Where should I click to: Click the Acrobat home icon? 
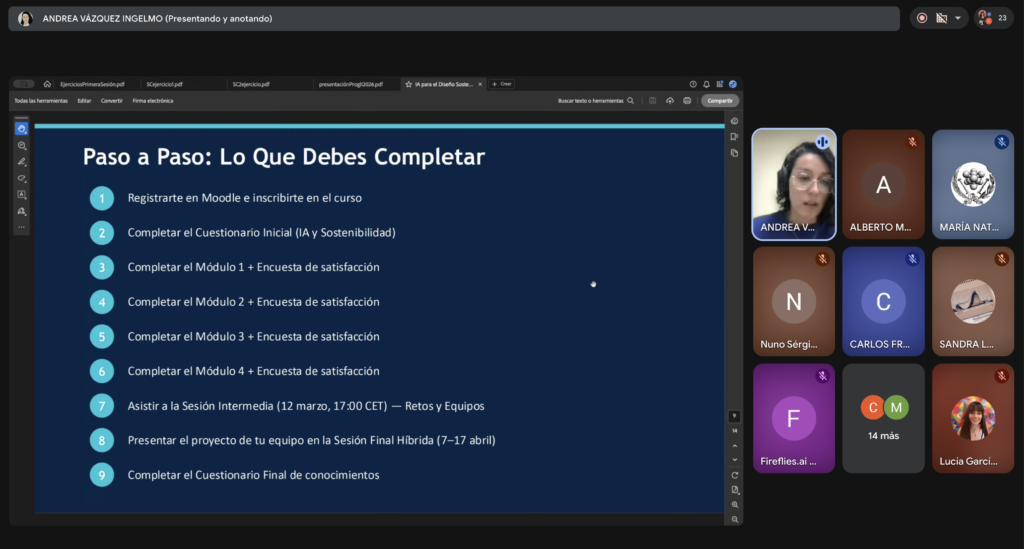pyautogui.click(x=47, y=84)
